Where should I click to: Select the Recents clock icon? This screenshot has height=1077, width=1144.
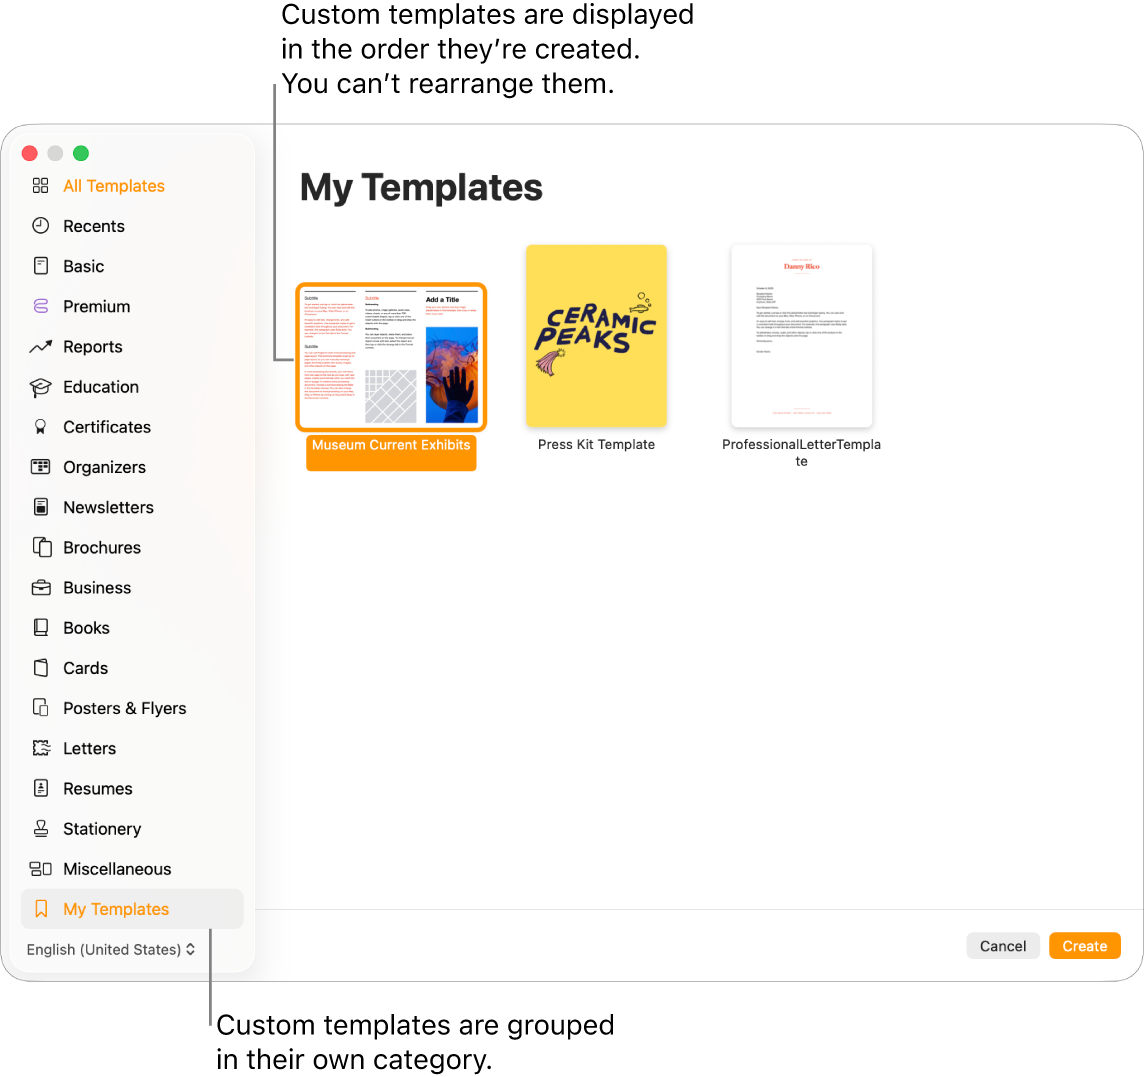40,226
